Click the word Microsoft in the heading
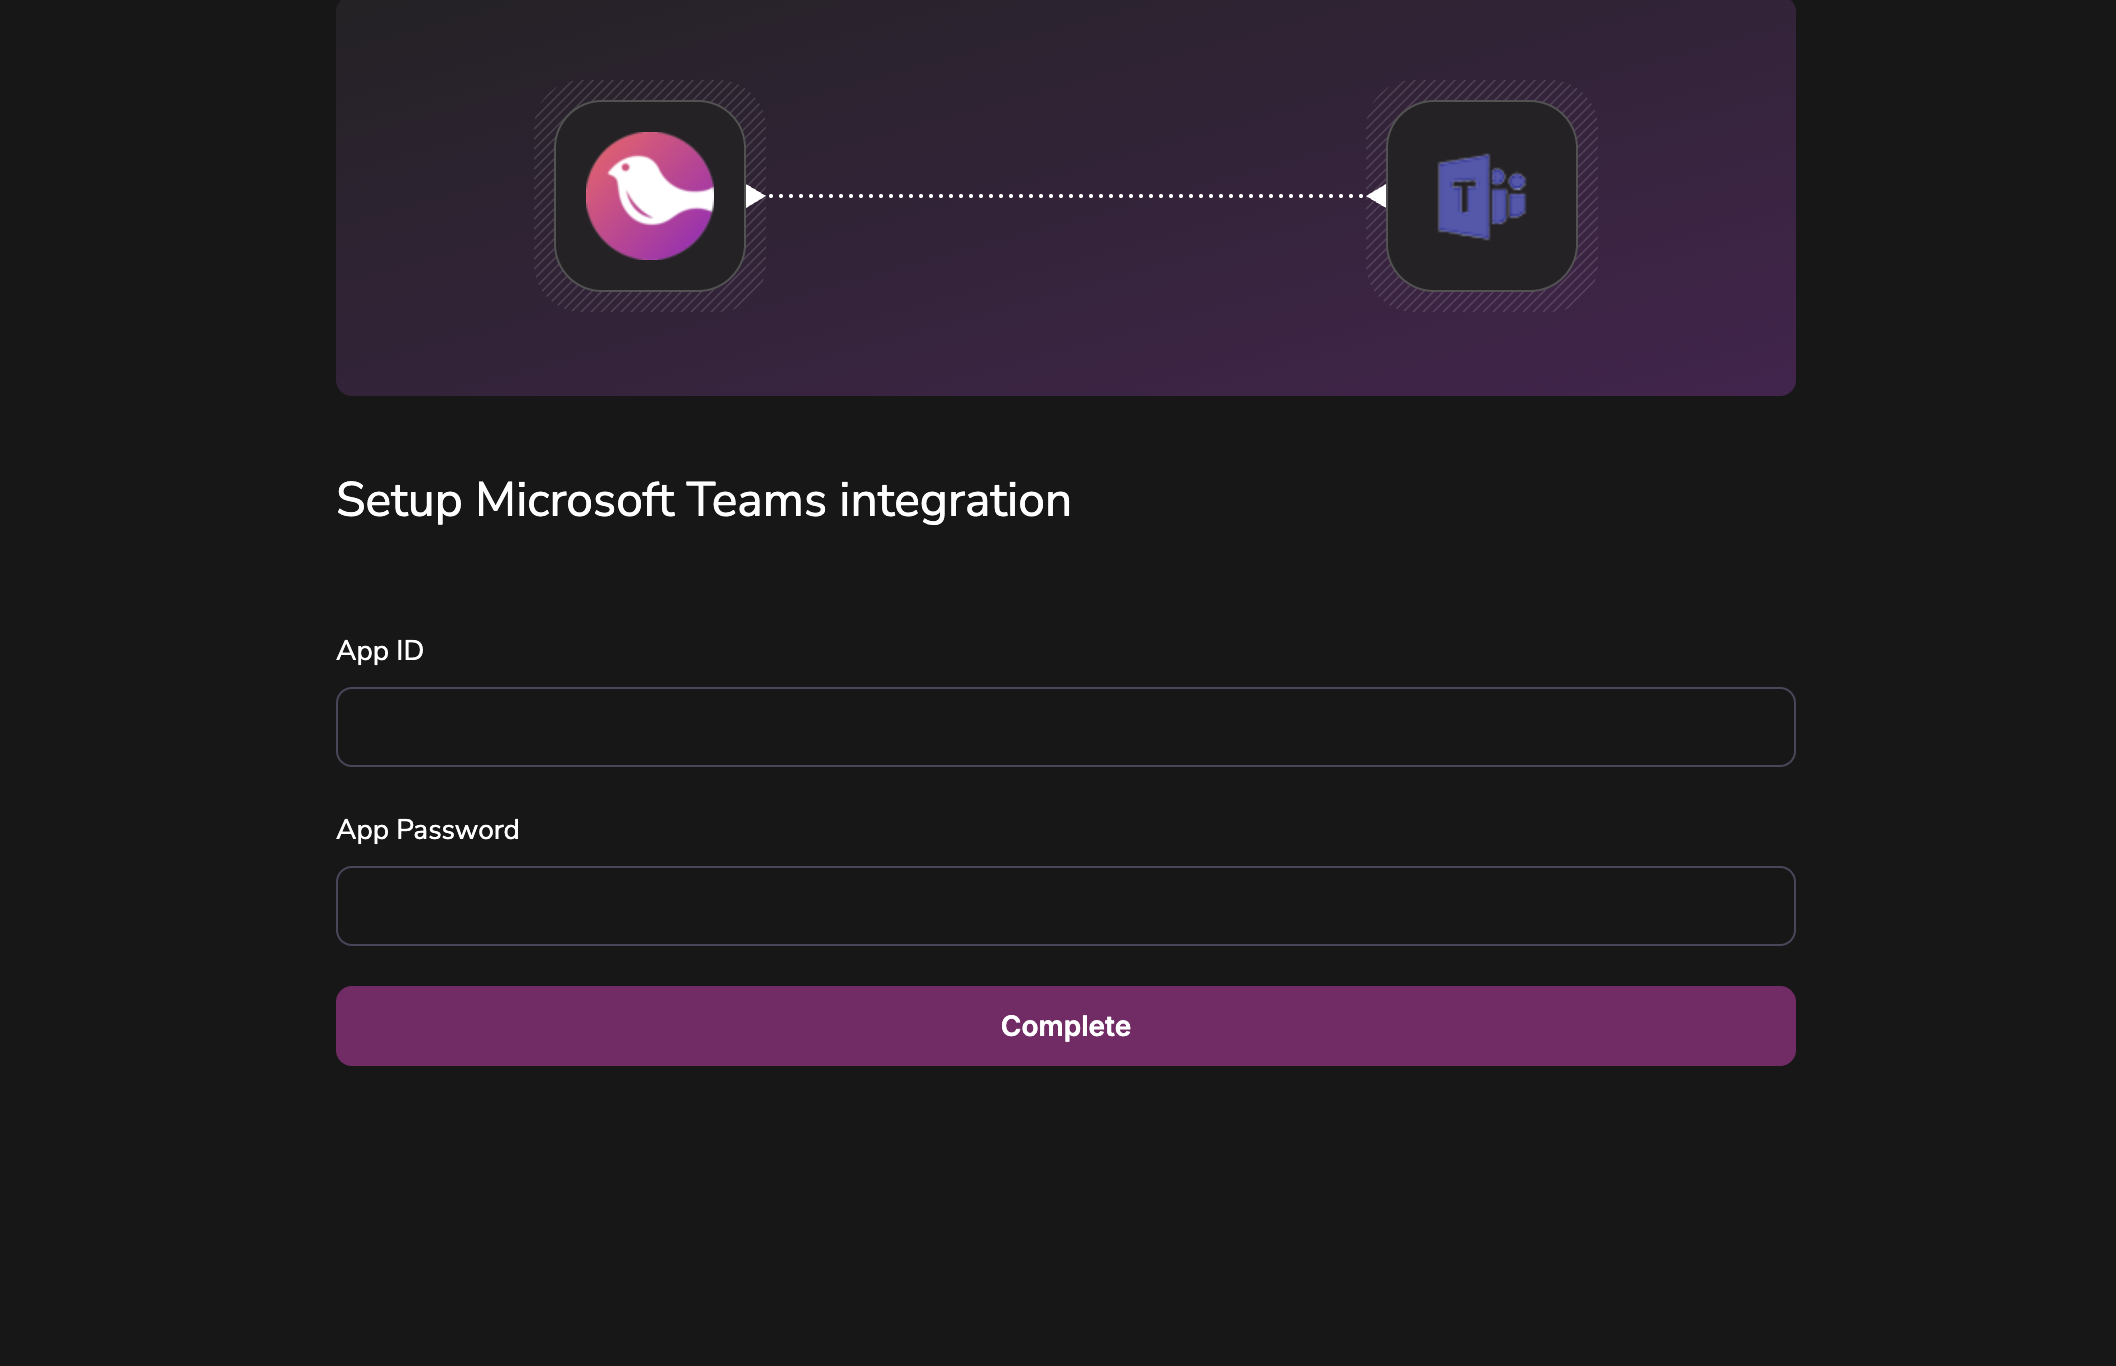The image size is (2116, 1366). click(575, 500)
